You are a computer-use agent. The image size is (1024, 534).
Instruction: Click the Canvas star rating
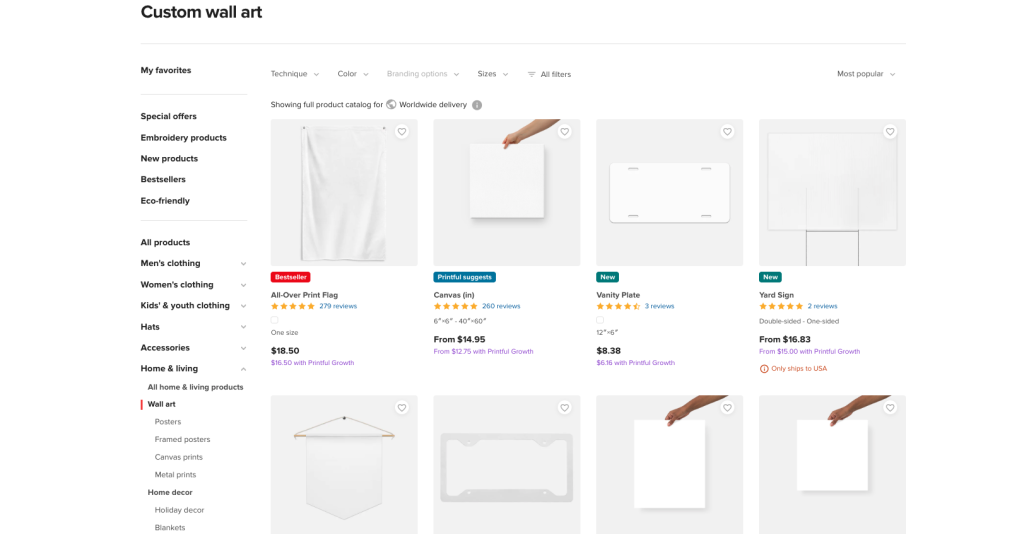point(455,307)
